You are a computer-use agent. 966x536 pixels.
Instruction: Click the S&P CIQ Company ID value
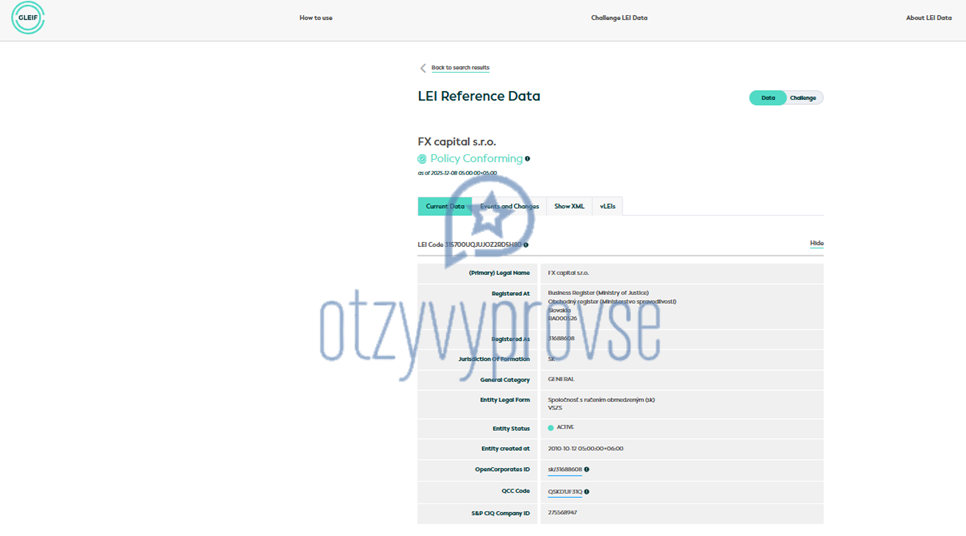coord(562,513)
